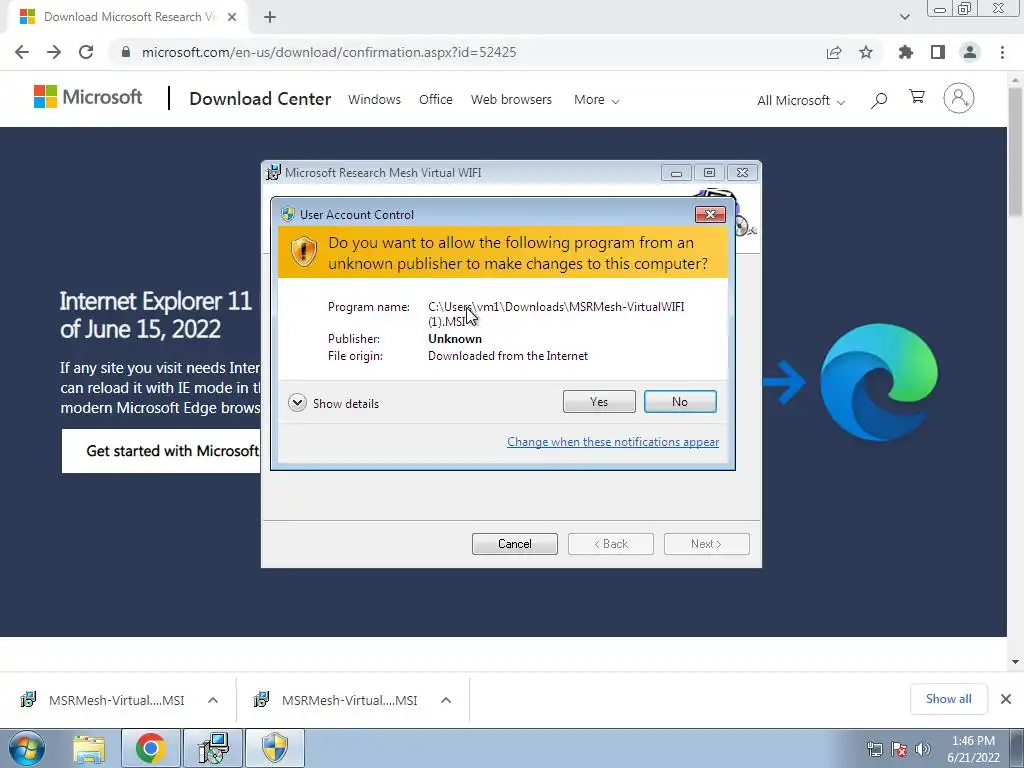Click Get started with Microsoft button

coord(161,451)
